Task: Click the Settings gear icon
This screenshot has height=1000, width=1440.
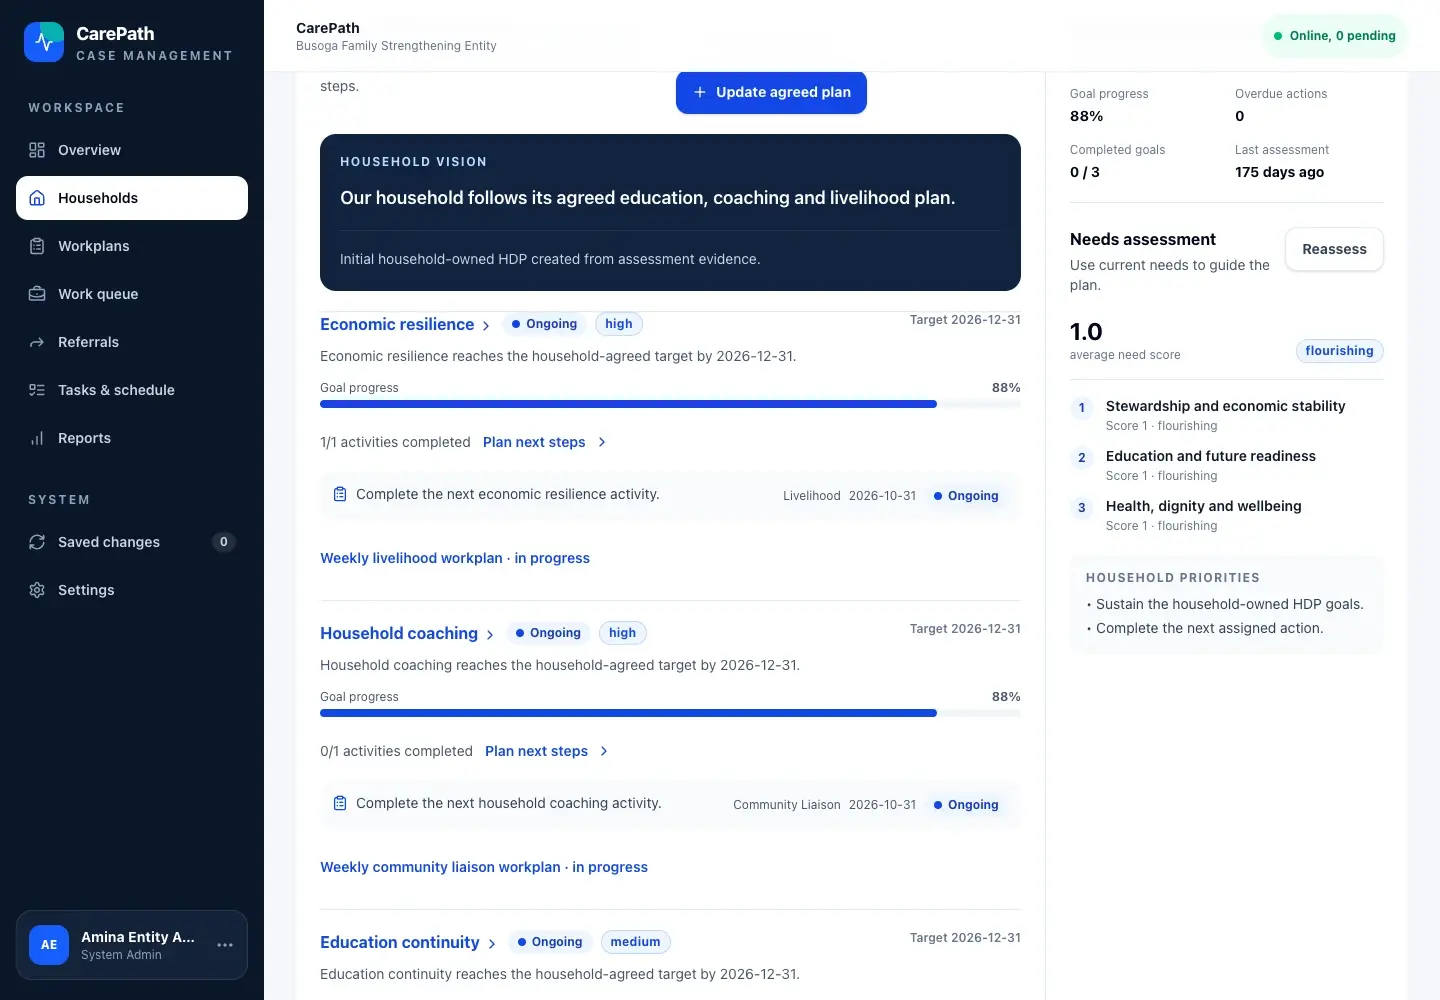Action: 37,590
